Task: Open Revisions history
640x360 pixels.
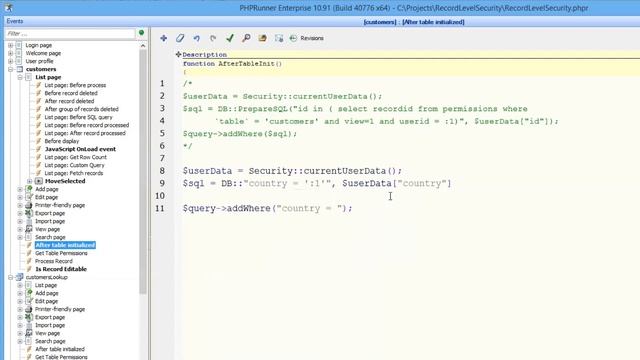Action: click(307, 38)
